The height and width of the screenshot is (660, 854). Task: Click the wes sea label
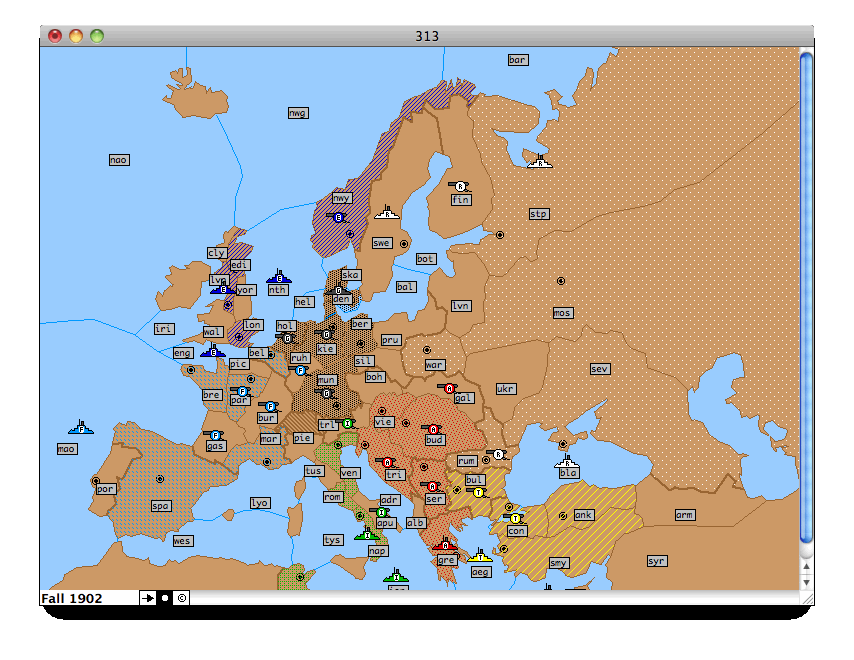[182, 541]
